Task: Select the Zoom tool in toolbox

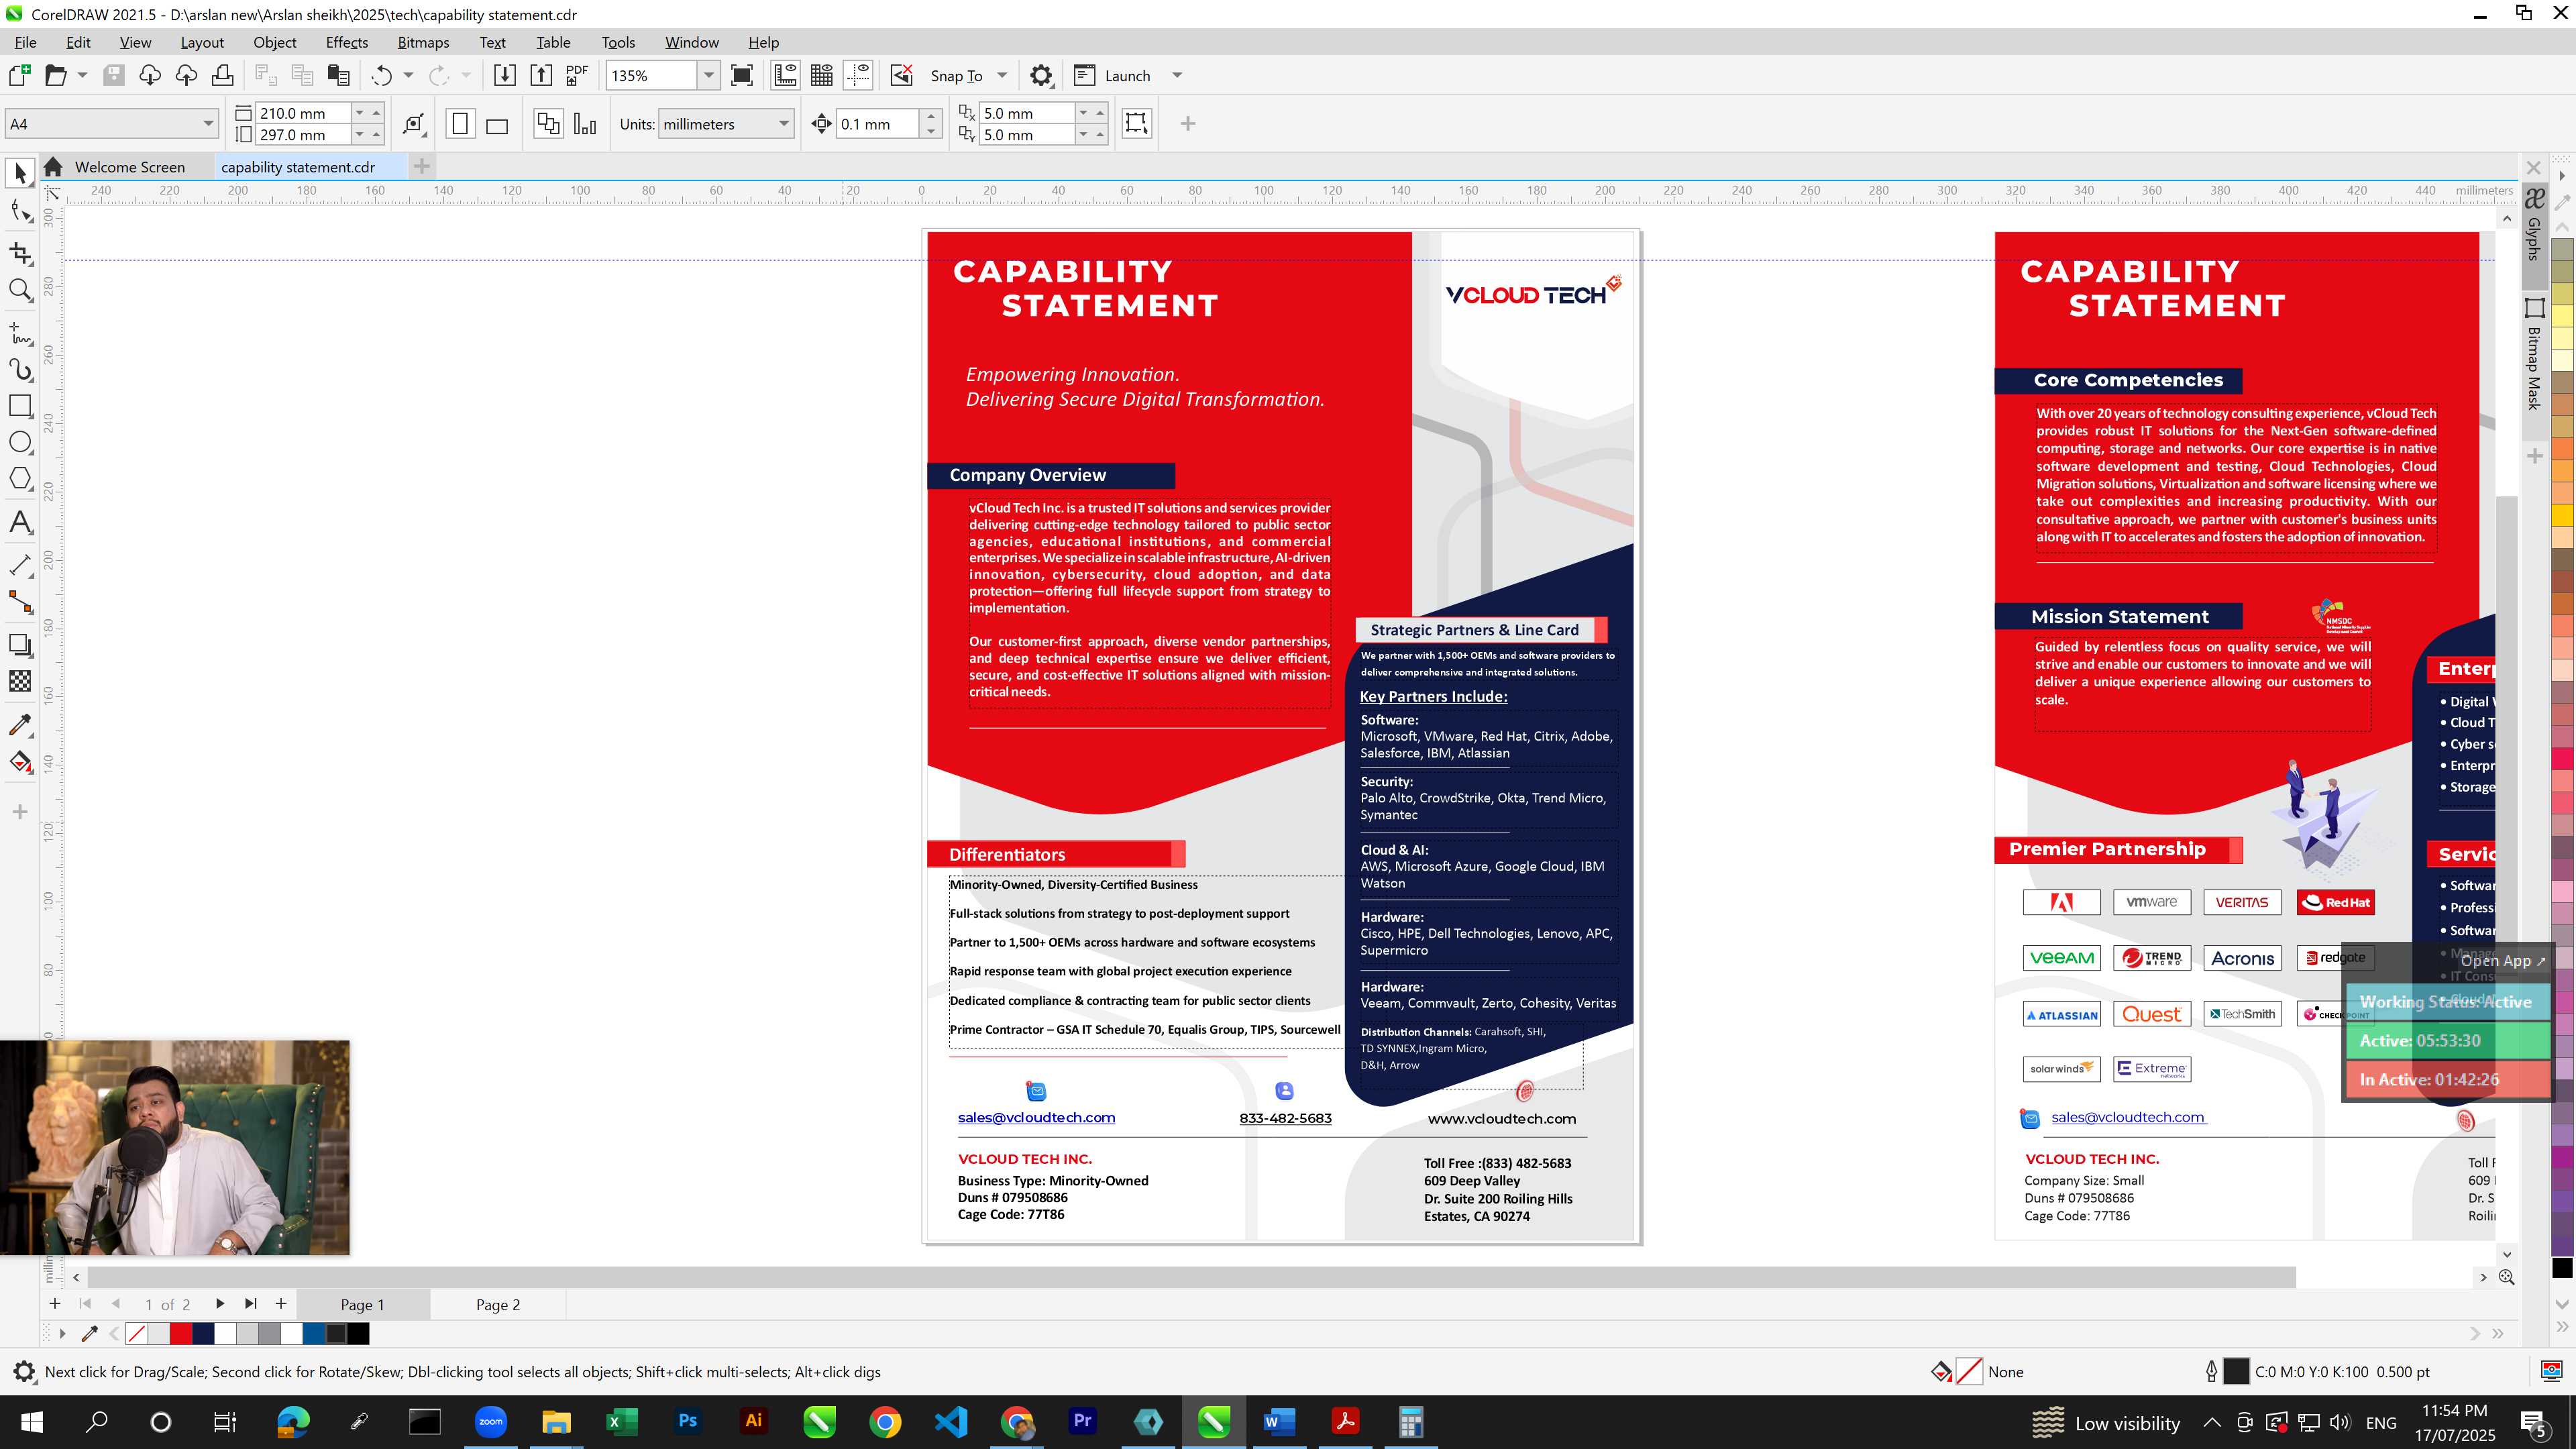Action: point(20,290)
